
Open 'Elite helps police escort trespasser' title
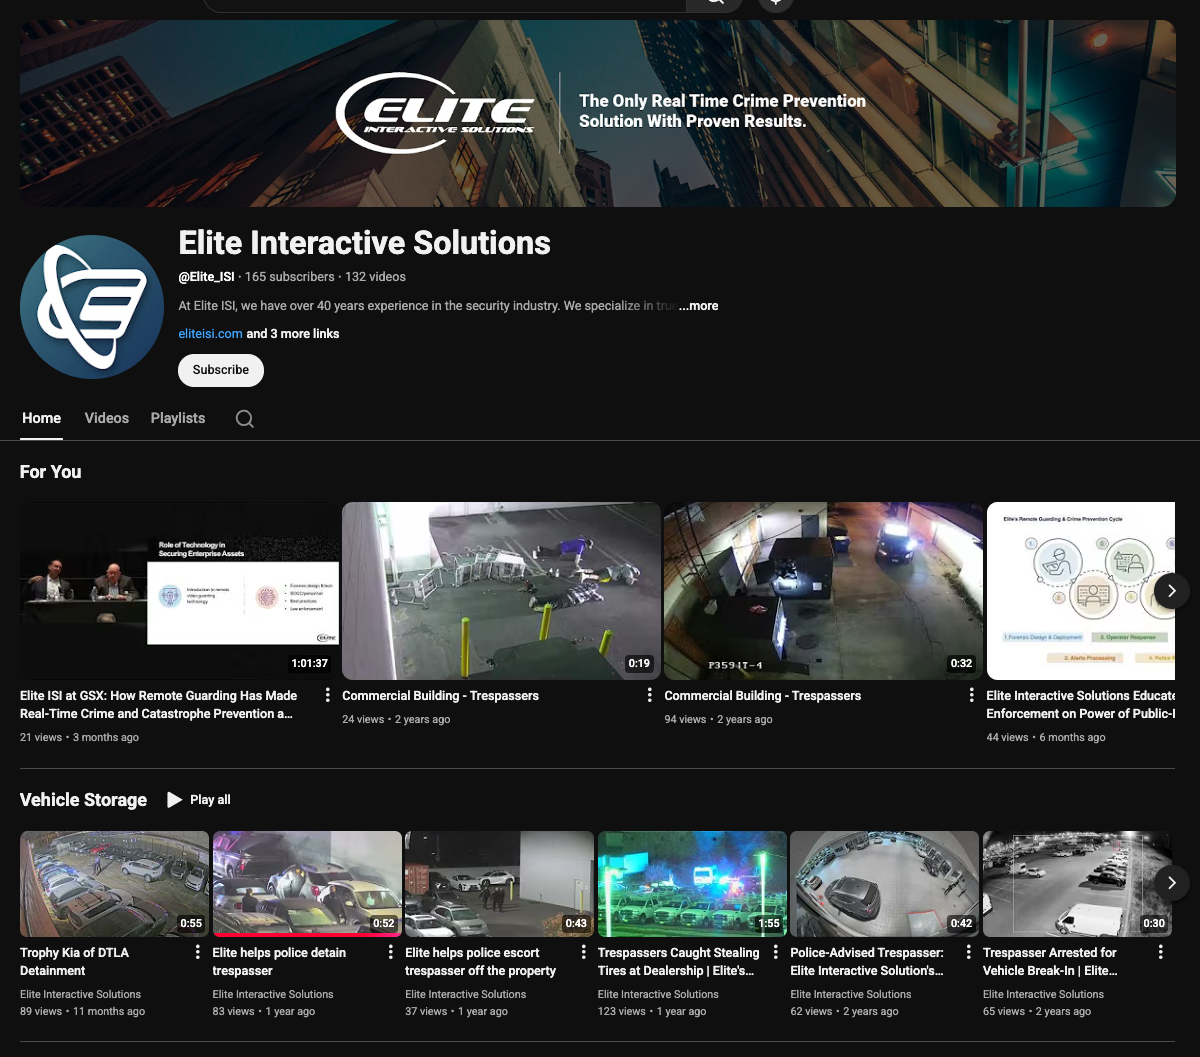pyautogui.click(x=480, y=961)
